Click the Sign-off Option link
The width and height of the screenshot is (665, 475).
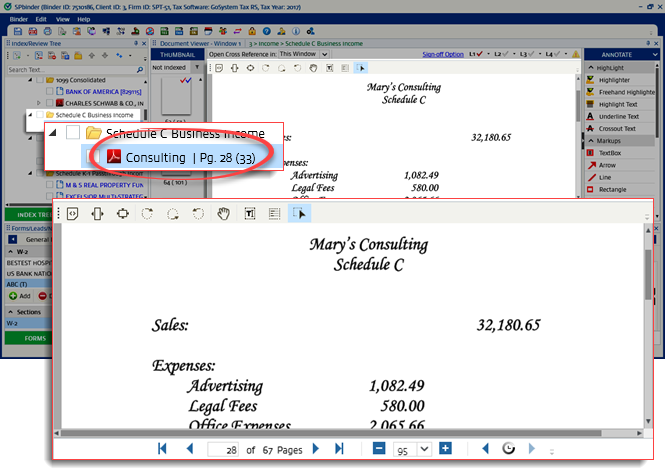tap(443, 54)
